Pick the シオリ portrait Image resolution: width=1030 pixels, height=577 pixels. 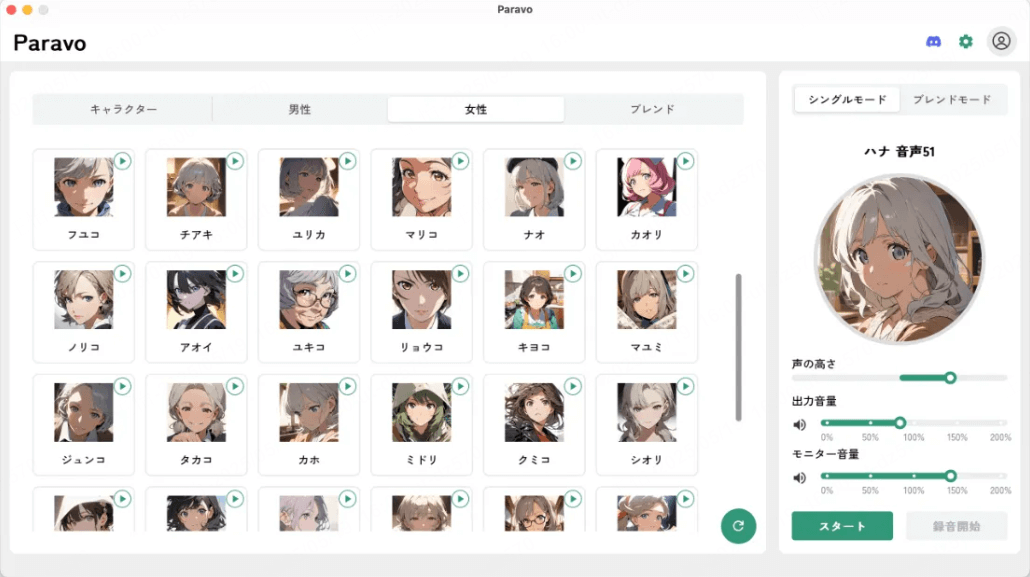pos(646,412)
